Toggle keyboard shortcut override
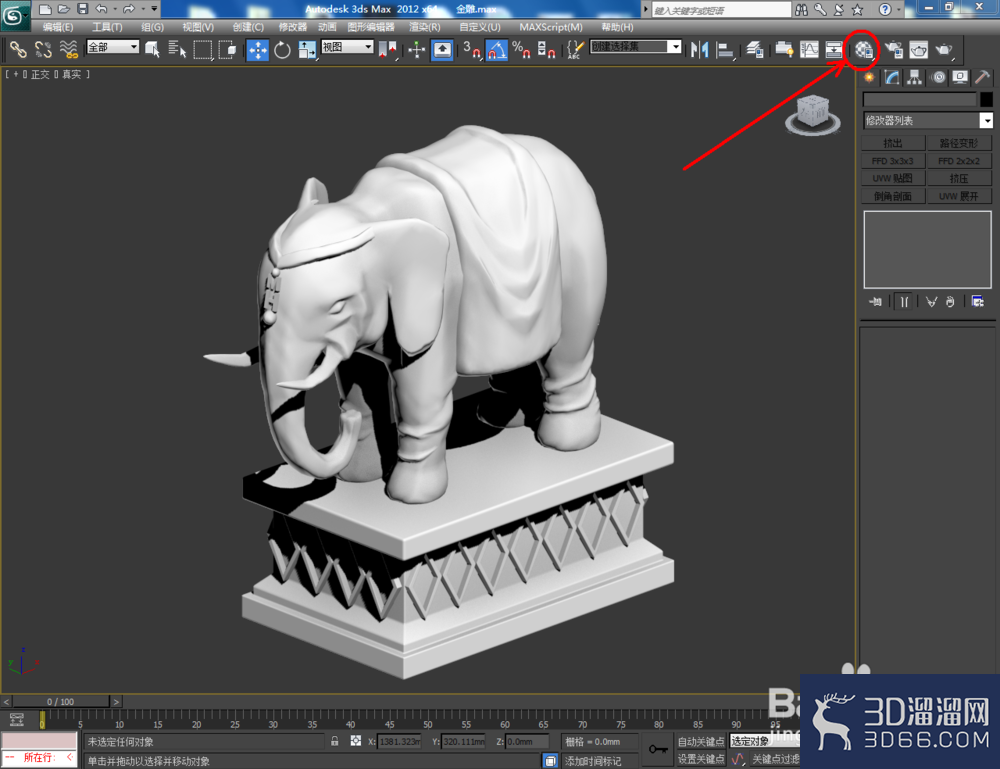Screen dimensions: 1000x769 coord(442,50)
